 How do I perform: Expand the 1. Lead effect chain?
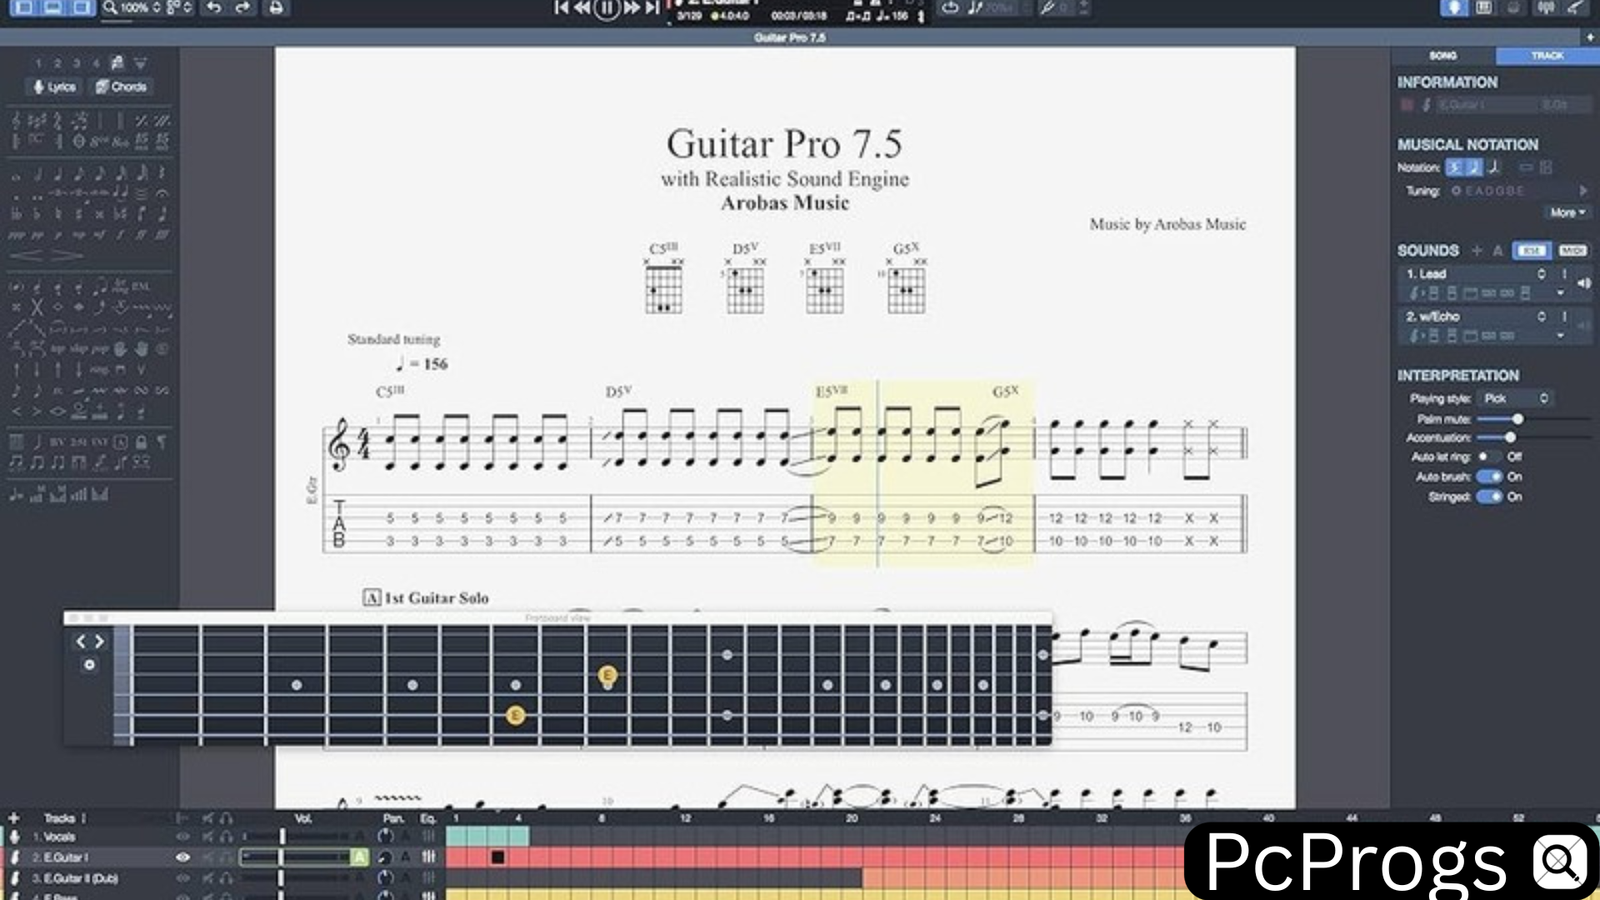tap(1560, 293)
